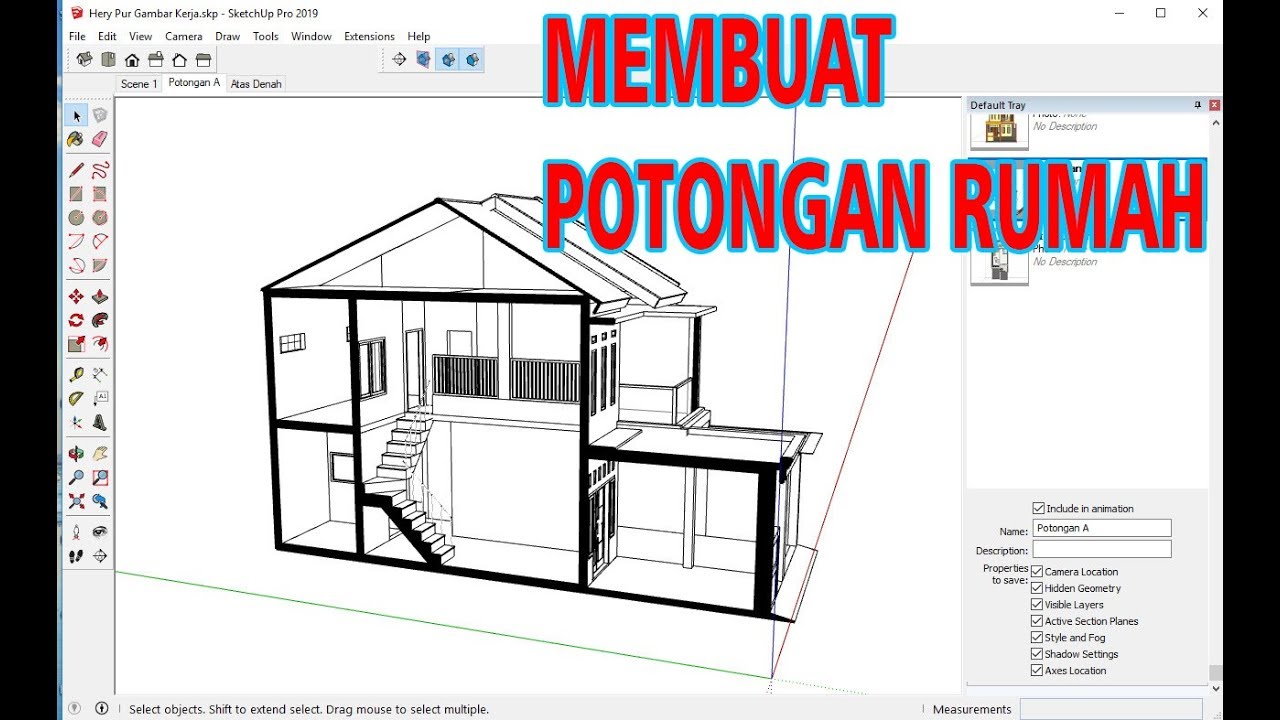The width and height of the screenshot is (1280, 720).
Task: Choose the Rotate tool
Action: tap(76, 320)
